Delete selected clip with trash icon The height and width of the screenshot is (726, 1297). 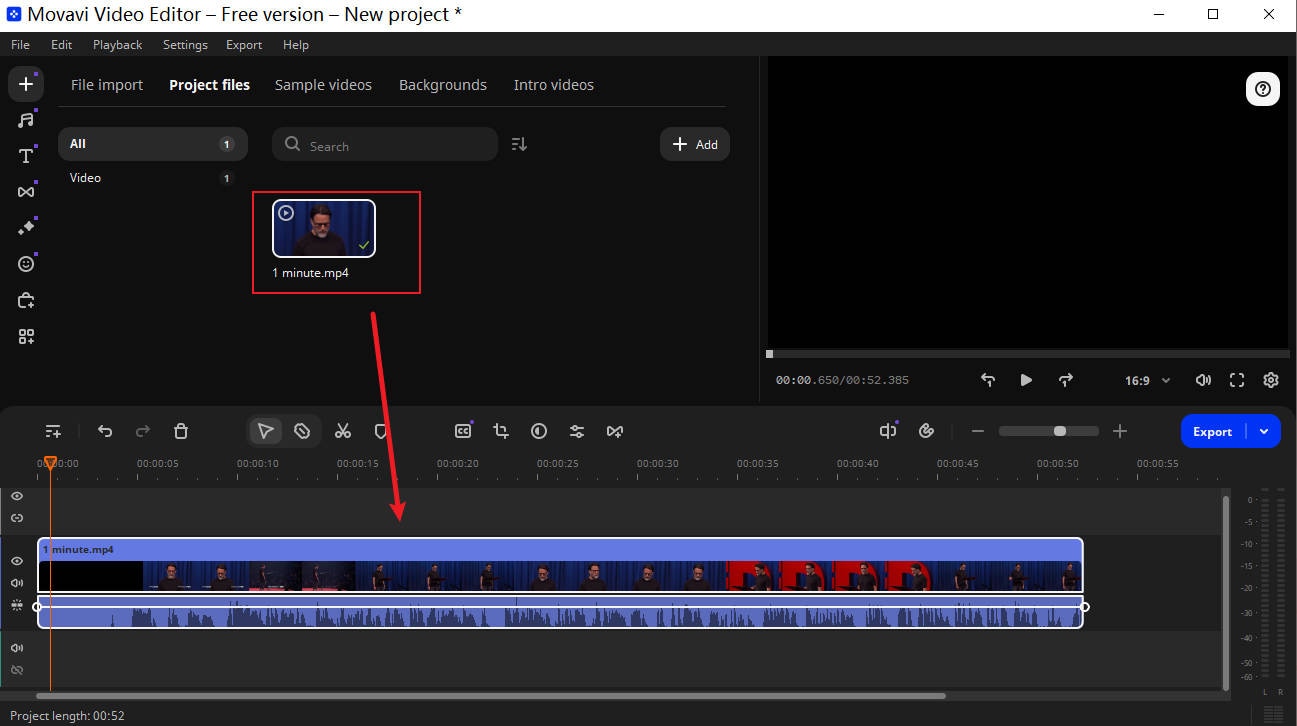coord(181,431)
